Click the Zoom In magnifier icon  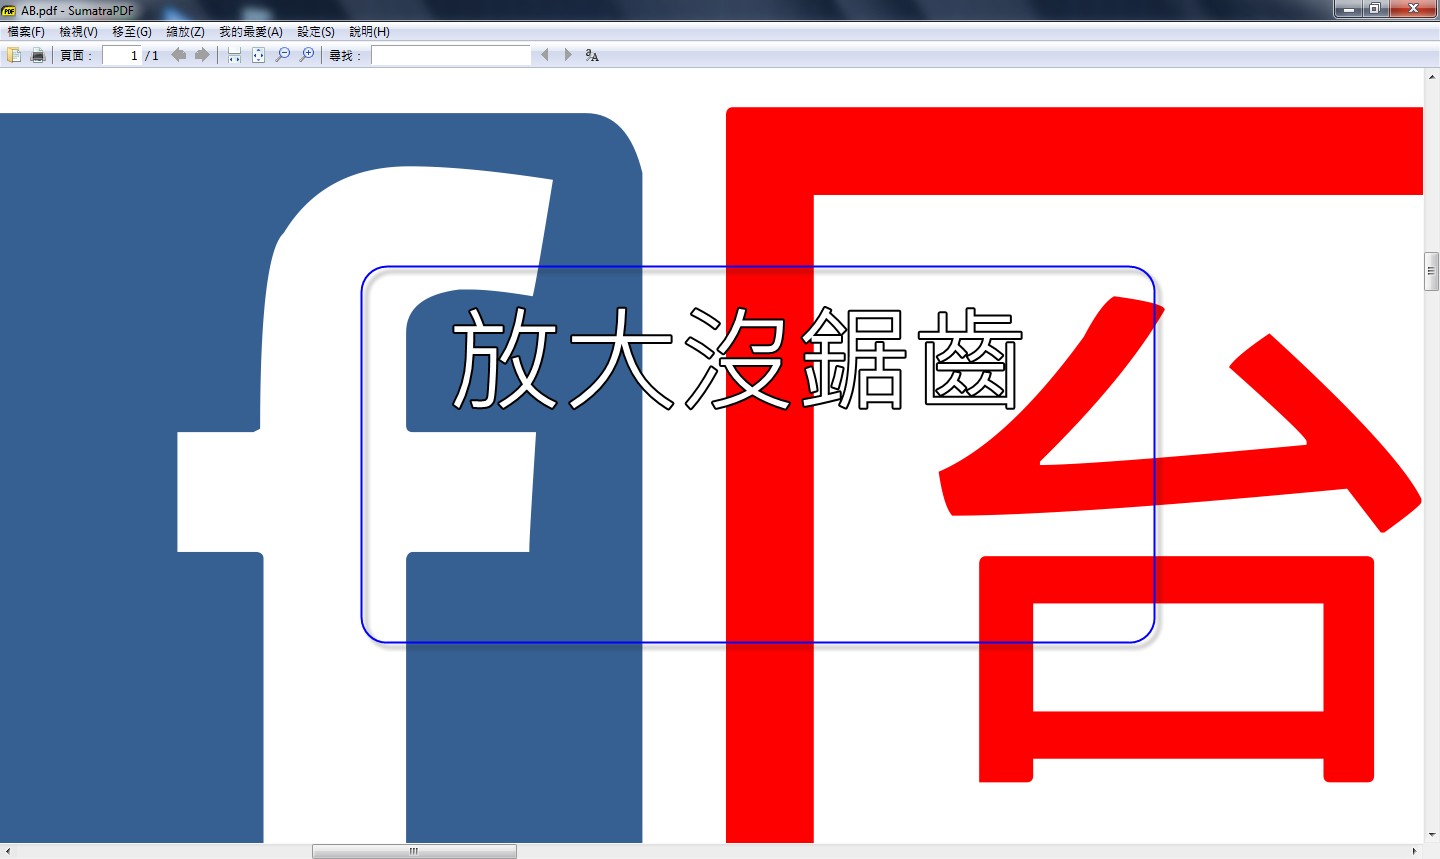[x=307, y=55]
